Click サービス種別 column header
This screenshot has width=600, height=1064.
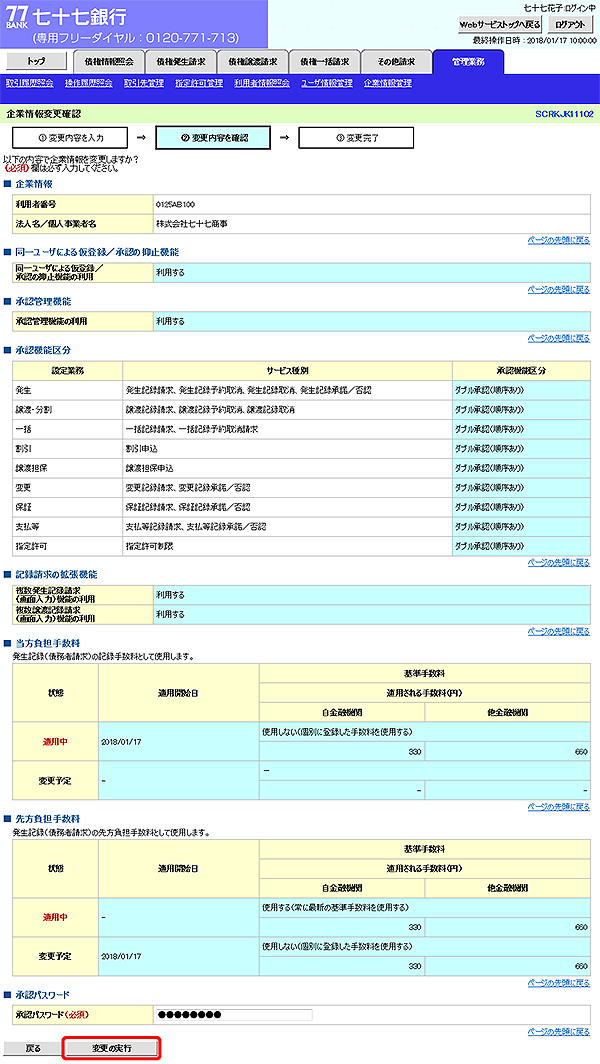(287, 371)
